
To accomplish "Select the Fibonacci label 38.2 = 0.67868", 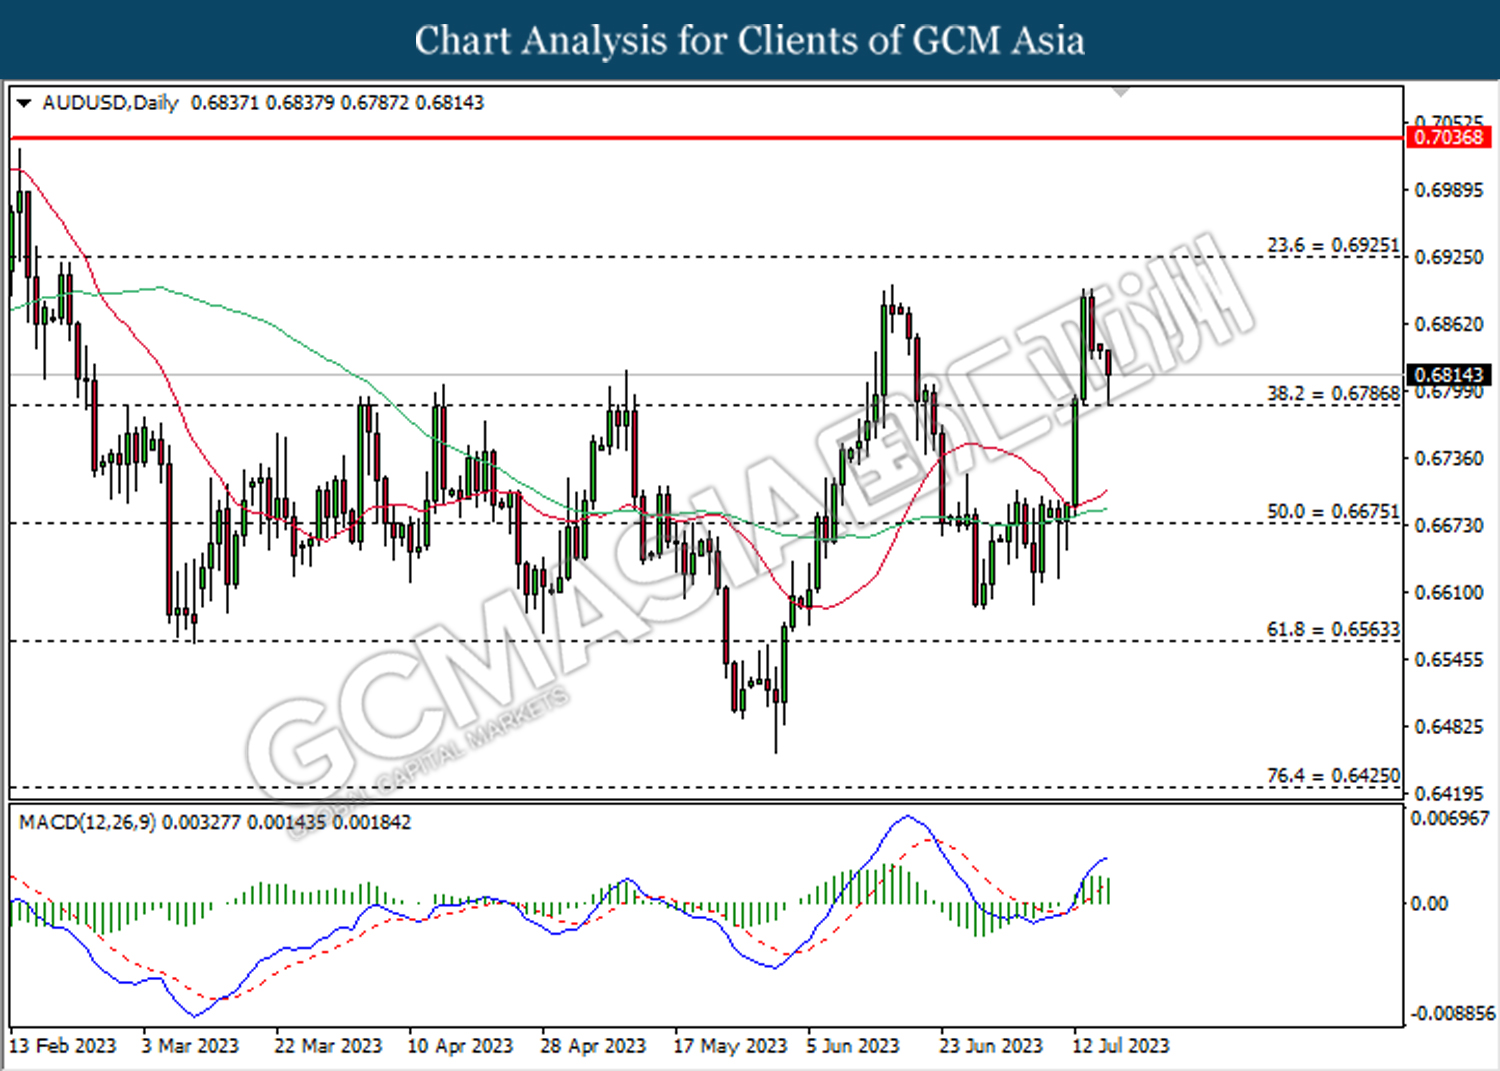I will coord(1333,394).
